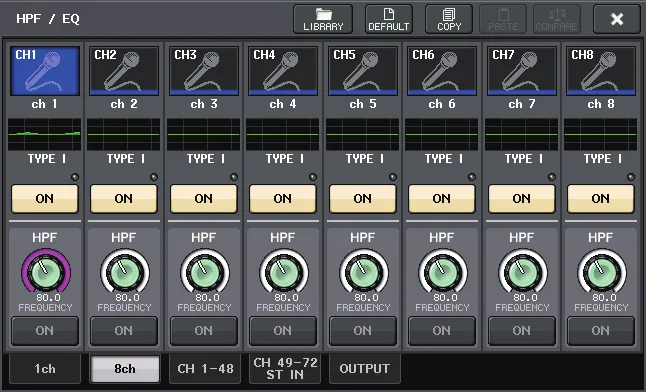Enable the HPF ON button for ch 6
The width and height of the screenshot is (646, 392).
pyautogui.click(x=442, y=331)
